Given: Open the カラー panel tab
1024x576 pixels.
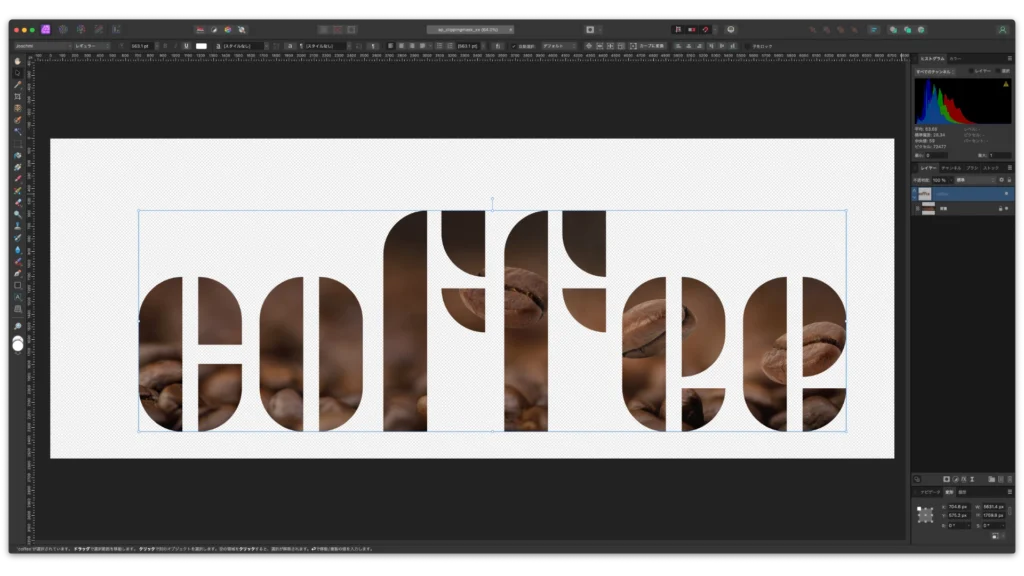Looking at the screenshot, I should tap(956, 59).
